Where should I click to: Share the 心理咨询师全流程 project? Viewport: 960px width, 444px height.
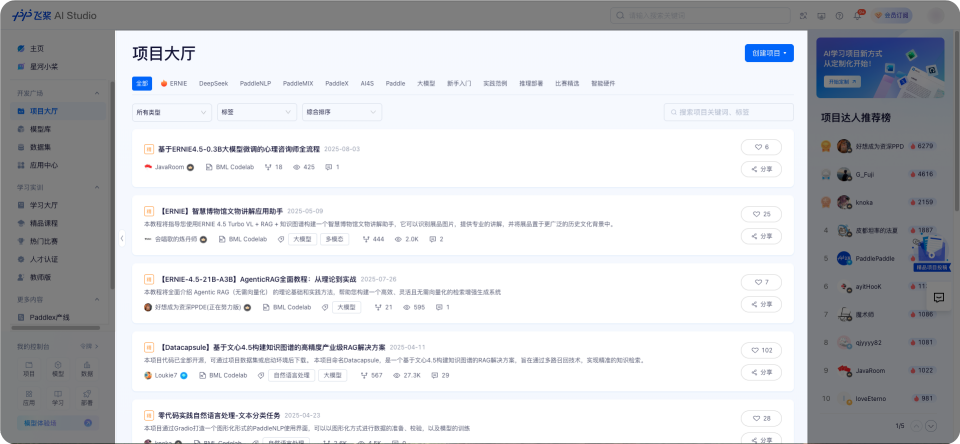(x=761, y=169)
